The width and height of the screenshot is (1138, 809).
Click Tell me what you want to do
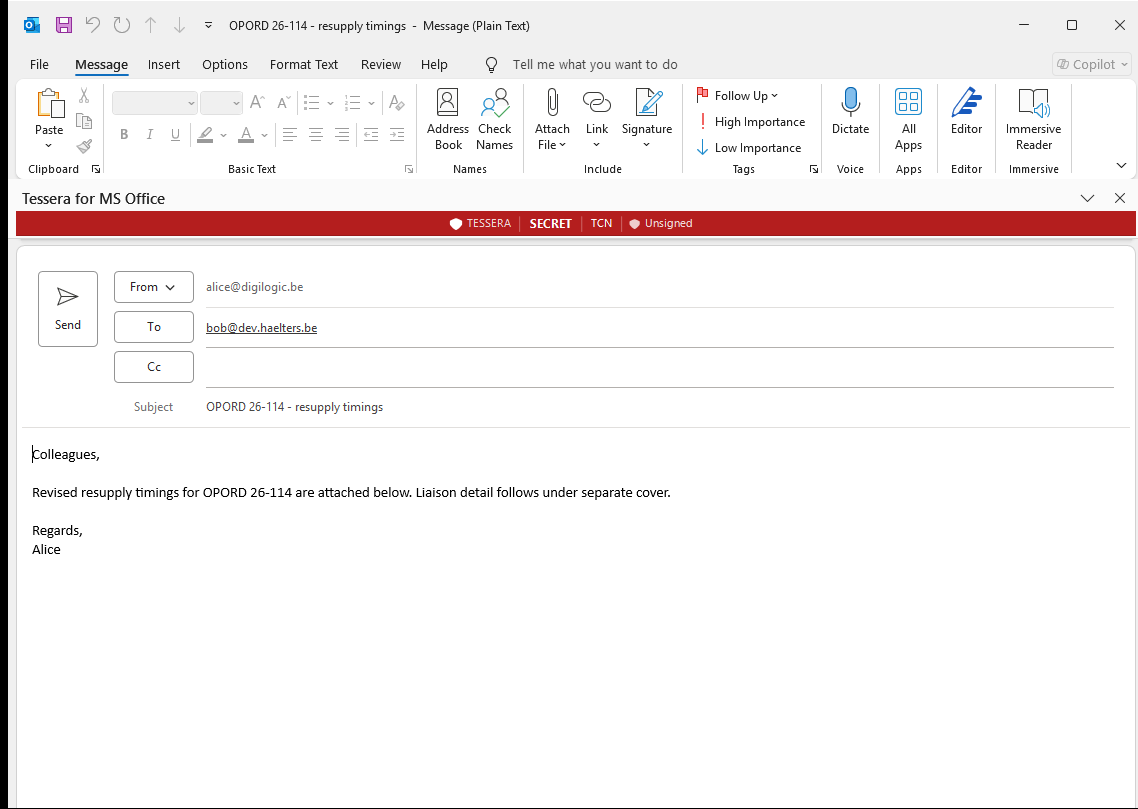(595, 65)
